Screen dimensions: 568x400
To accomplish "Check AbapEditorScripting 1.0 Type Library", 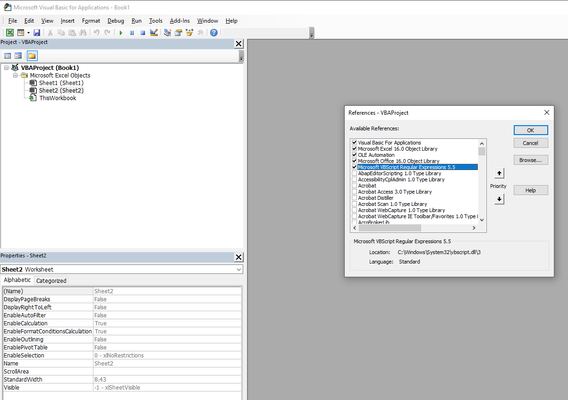I will click(355, 173).
